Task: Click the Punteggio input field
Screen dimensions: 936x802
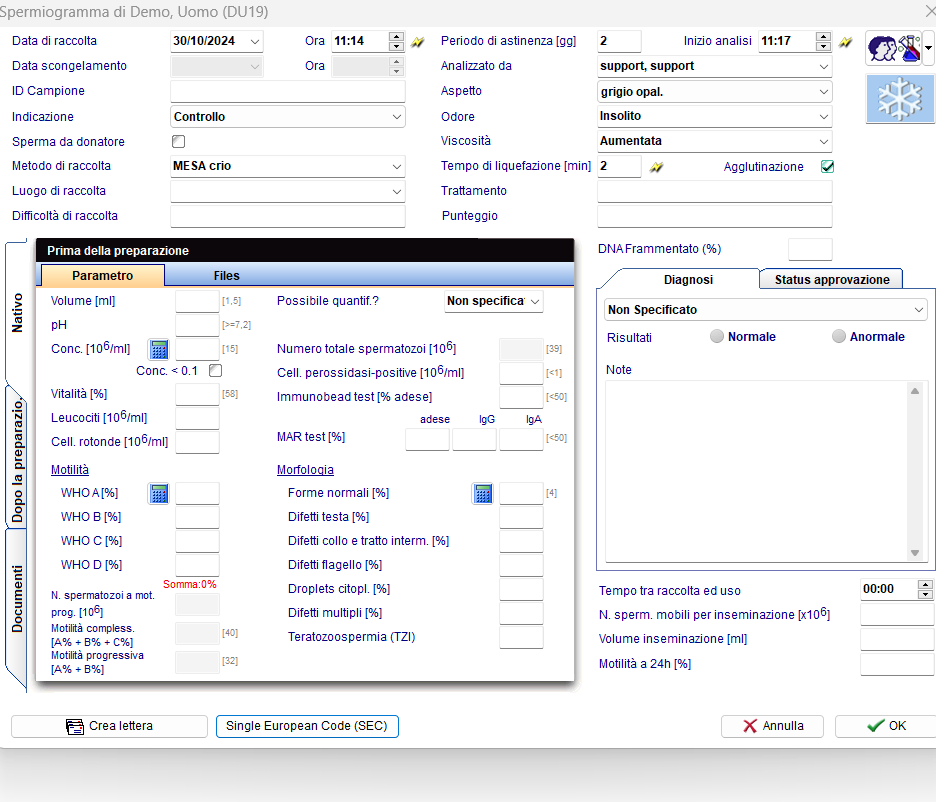Action: tap(715, 216)
